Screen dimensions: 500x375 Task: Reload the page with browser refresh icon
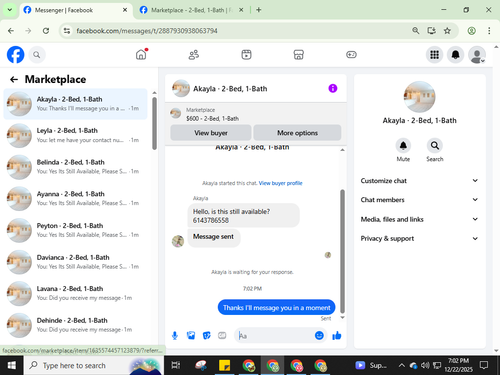point(46,31)
